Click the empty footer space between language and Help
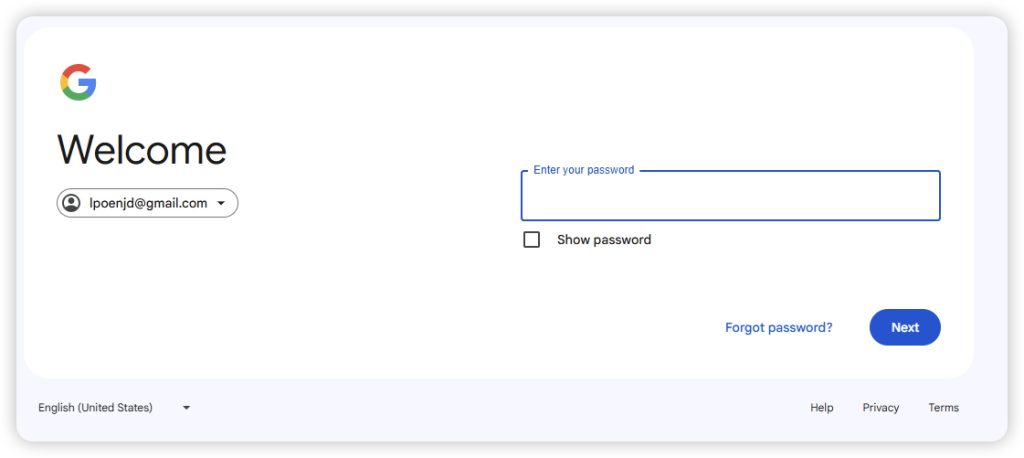 coord(500,408)
